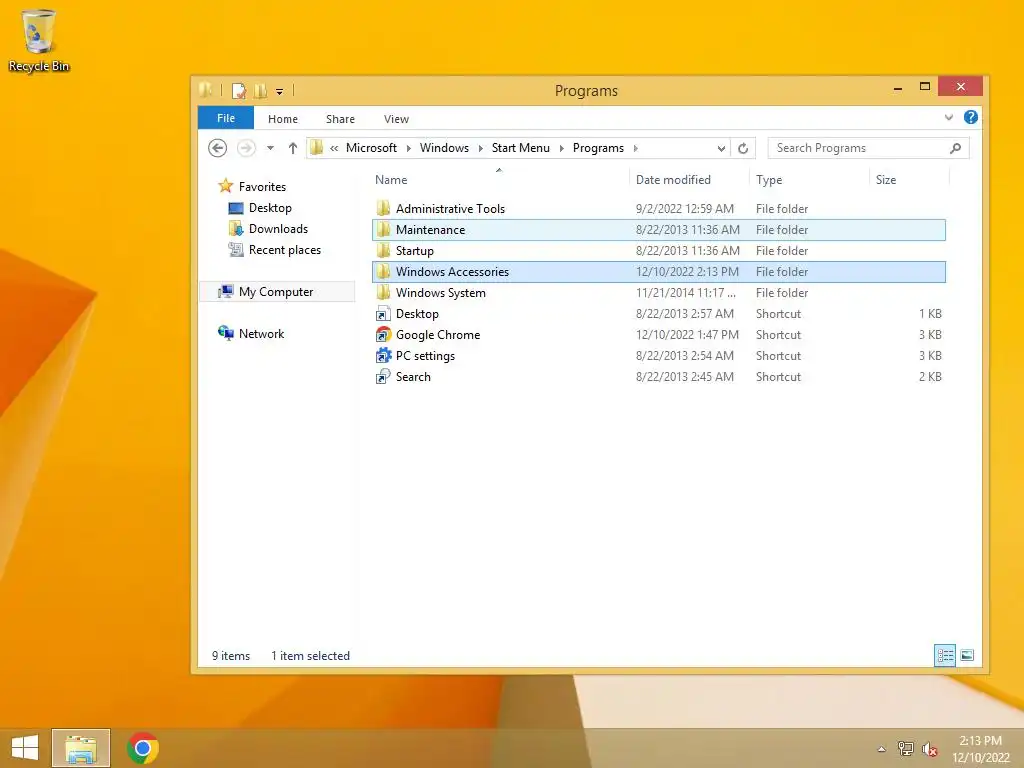Switch to the Share ribbon tab
Viewport: 1024px width, 768px height.
pyautogui.click(x=340, y=119)
